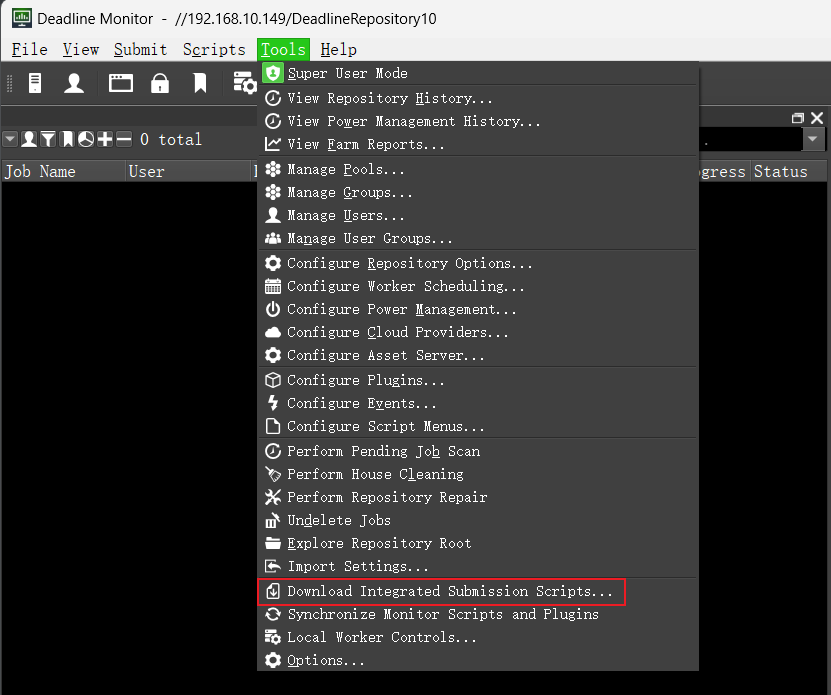The height and width of the screenshot is (695, 831).
Task: Click the Manage User Groups people icon
Action: pos(272,239)
